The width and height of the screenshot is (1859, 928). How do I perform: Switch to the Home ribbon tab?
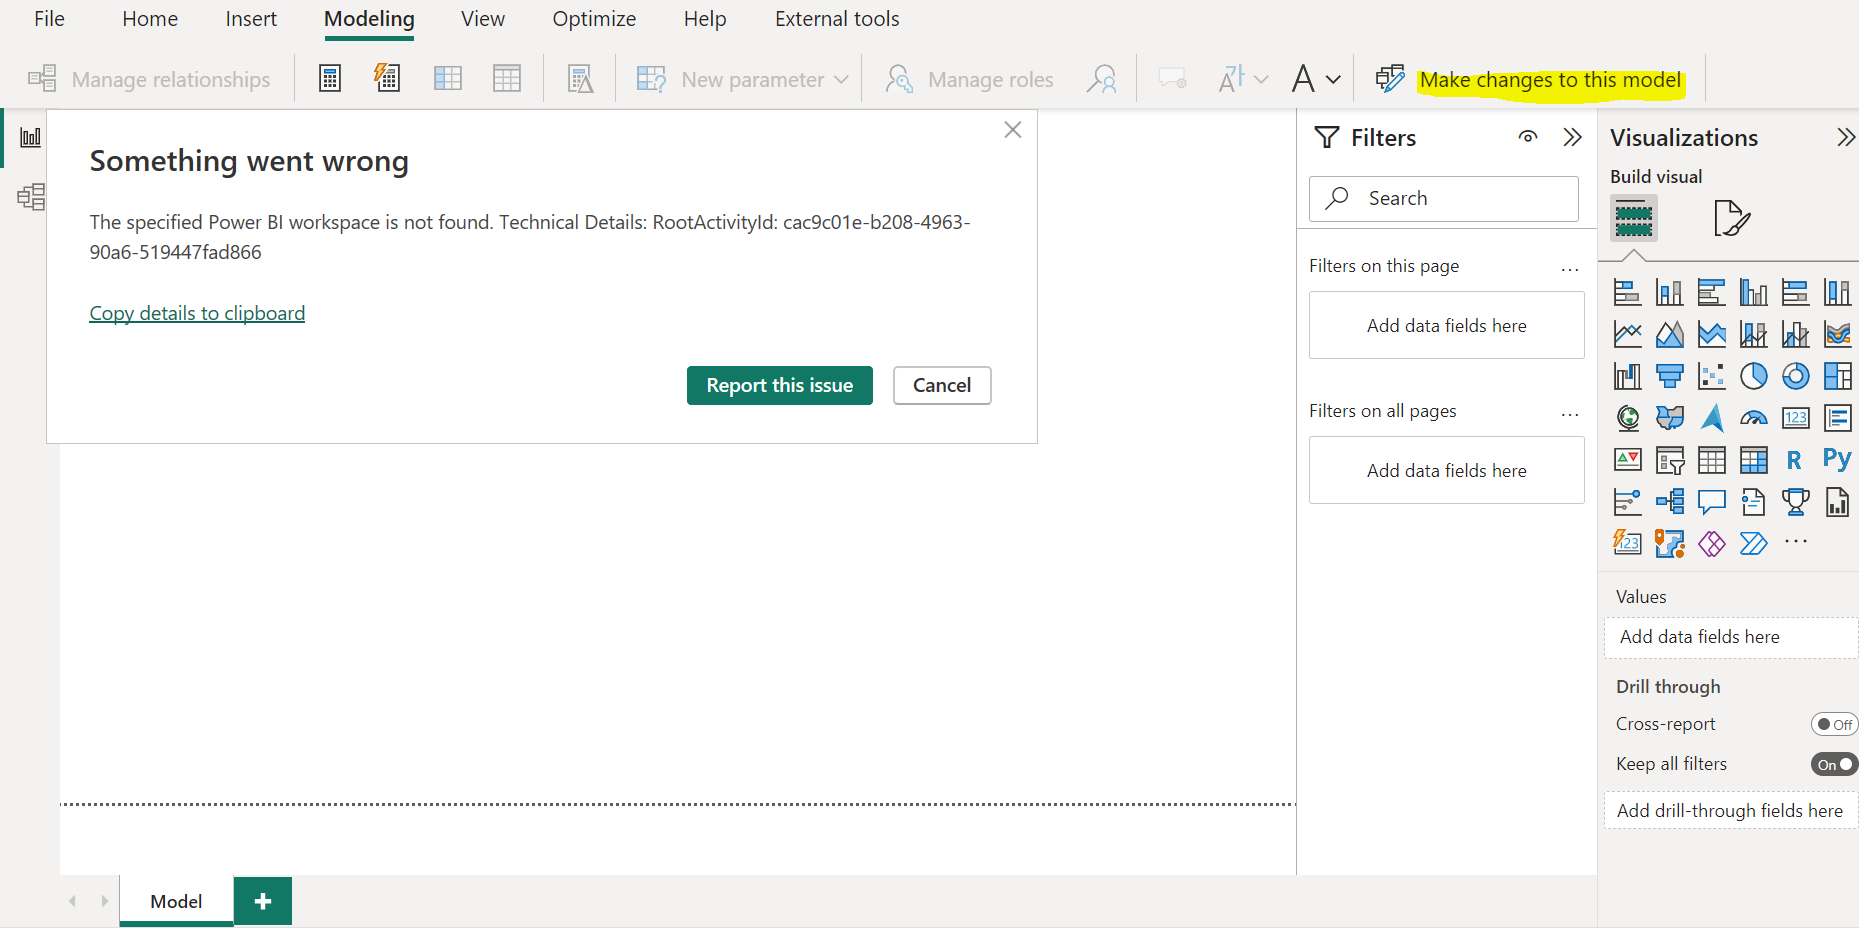(150, 19)
